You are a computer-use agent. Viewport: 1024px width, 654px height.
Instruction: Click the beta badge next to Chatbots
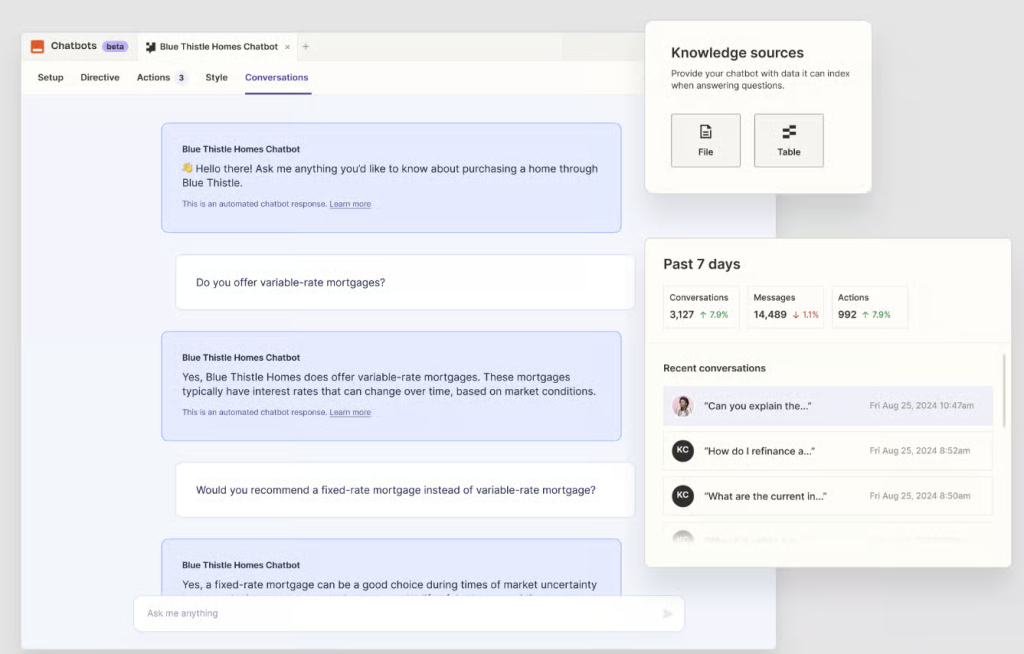pyautogui.click(x=115, y=45)
